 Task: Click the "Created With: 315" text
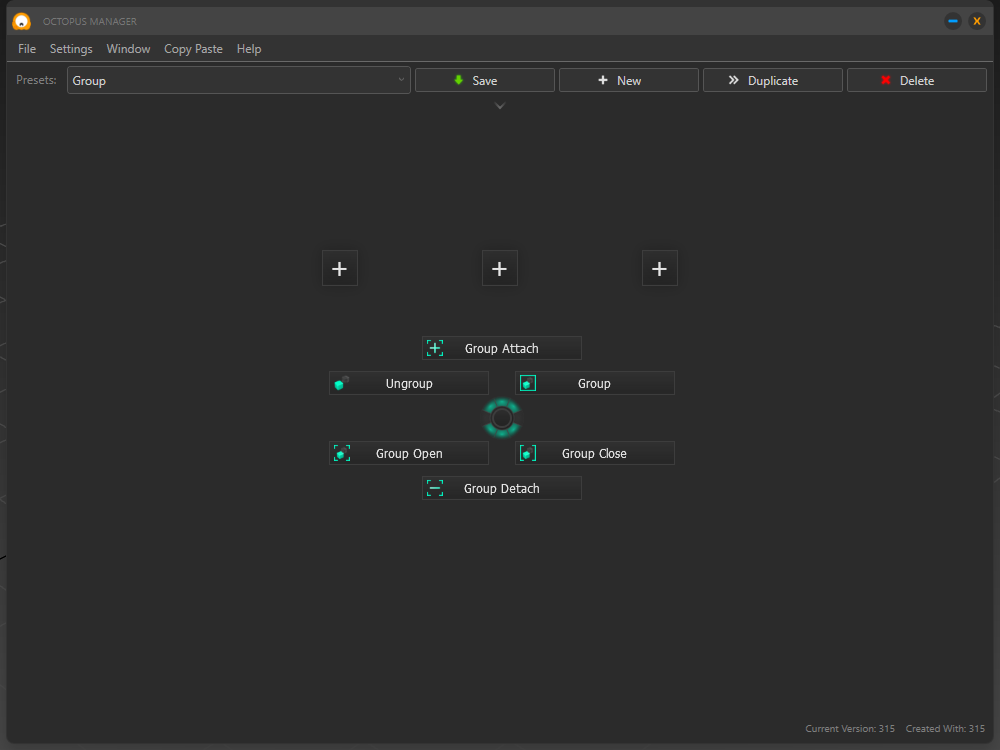click(945, 728)
